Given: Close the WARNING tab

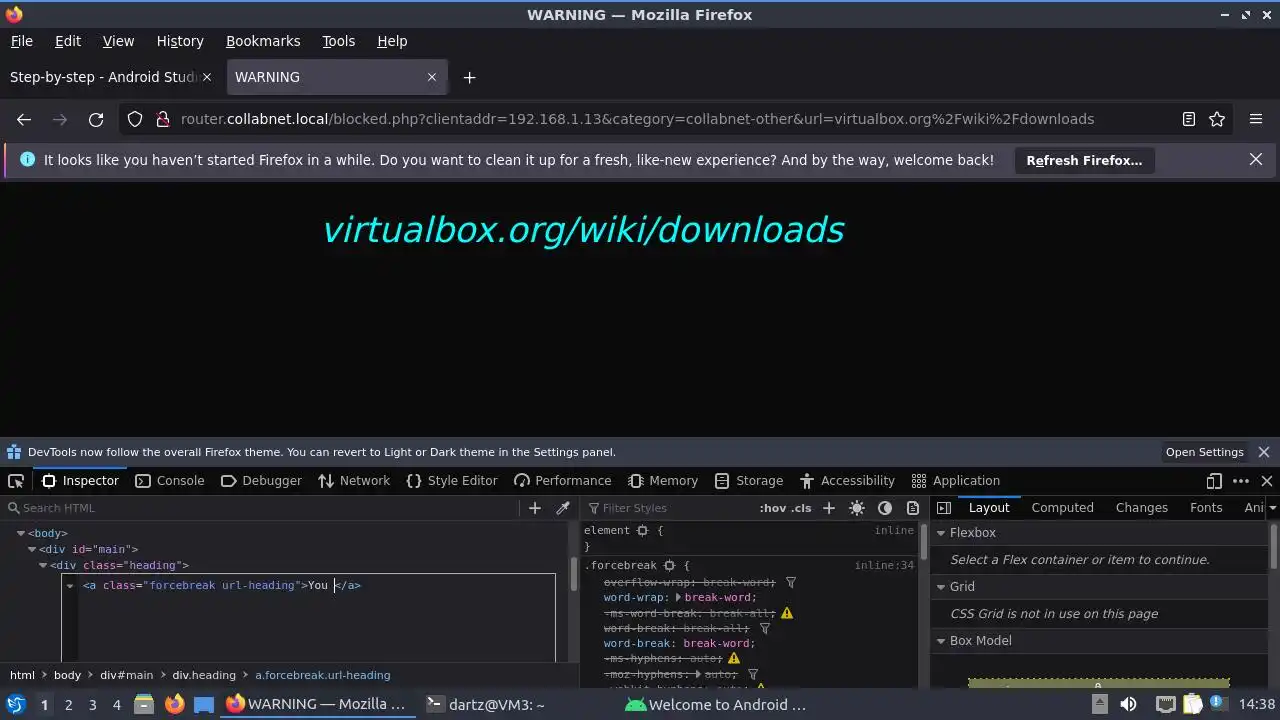Looking at the screenshot, I should (x=432, y=77).
